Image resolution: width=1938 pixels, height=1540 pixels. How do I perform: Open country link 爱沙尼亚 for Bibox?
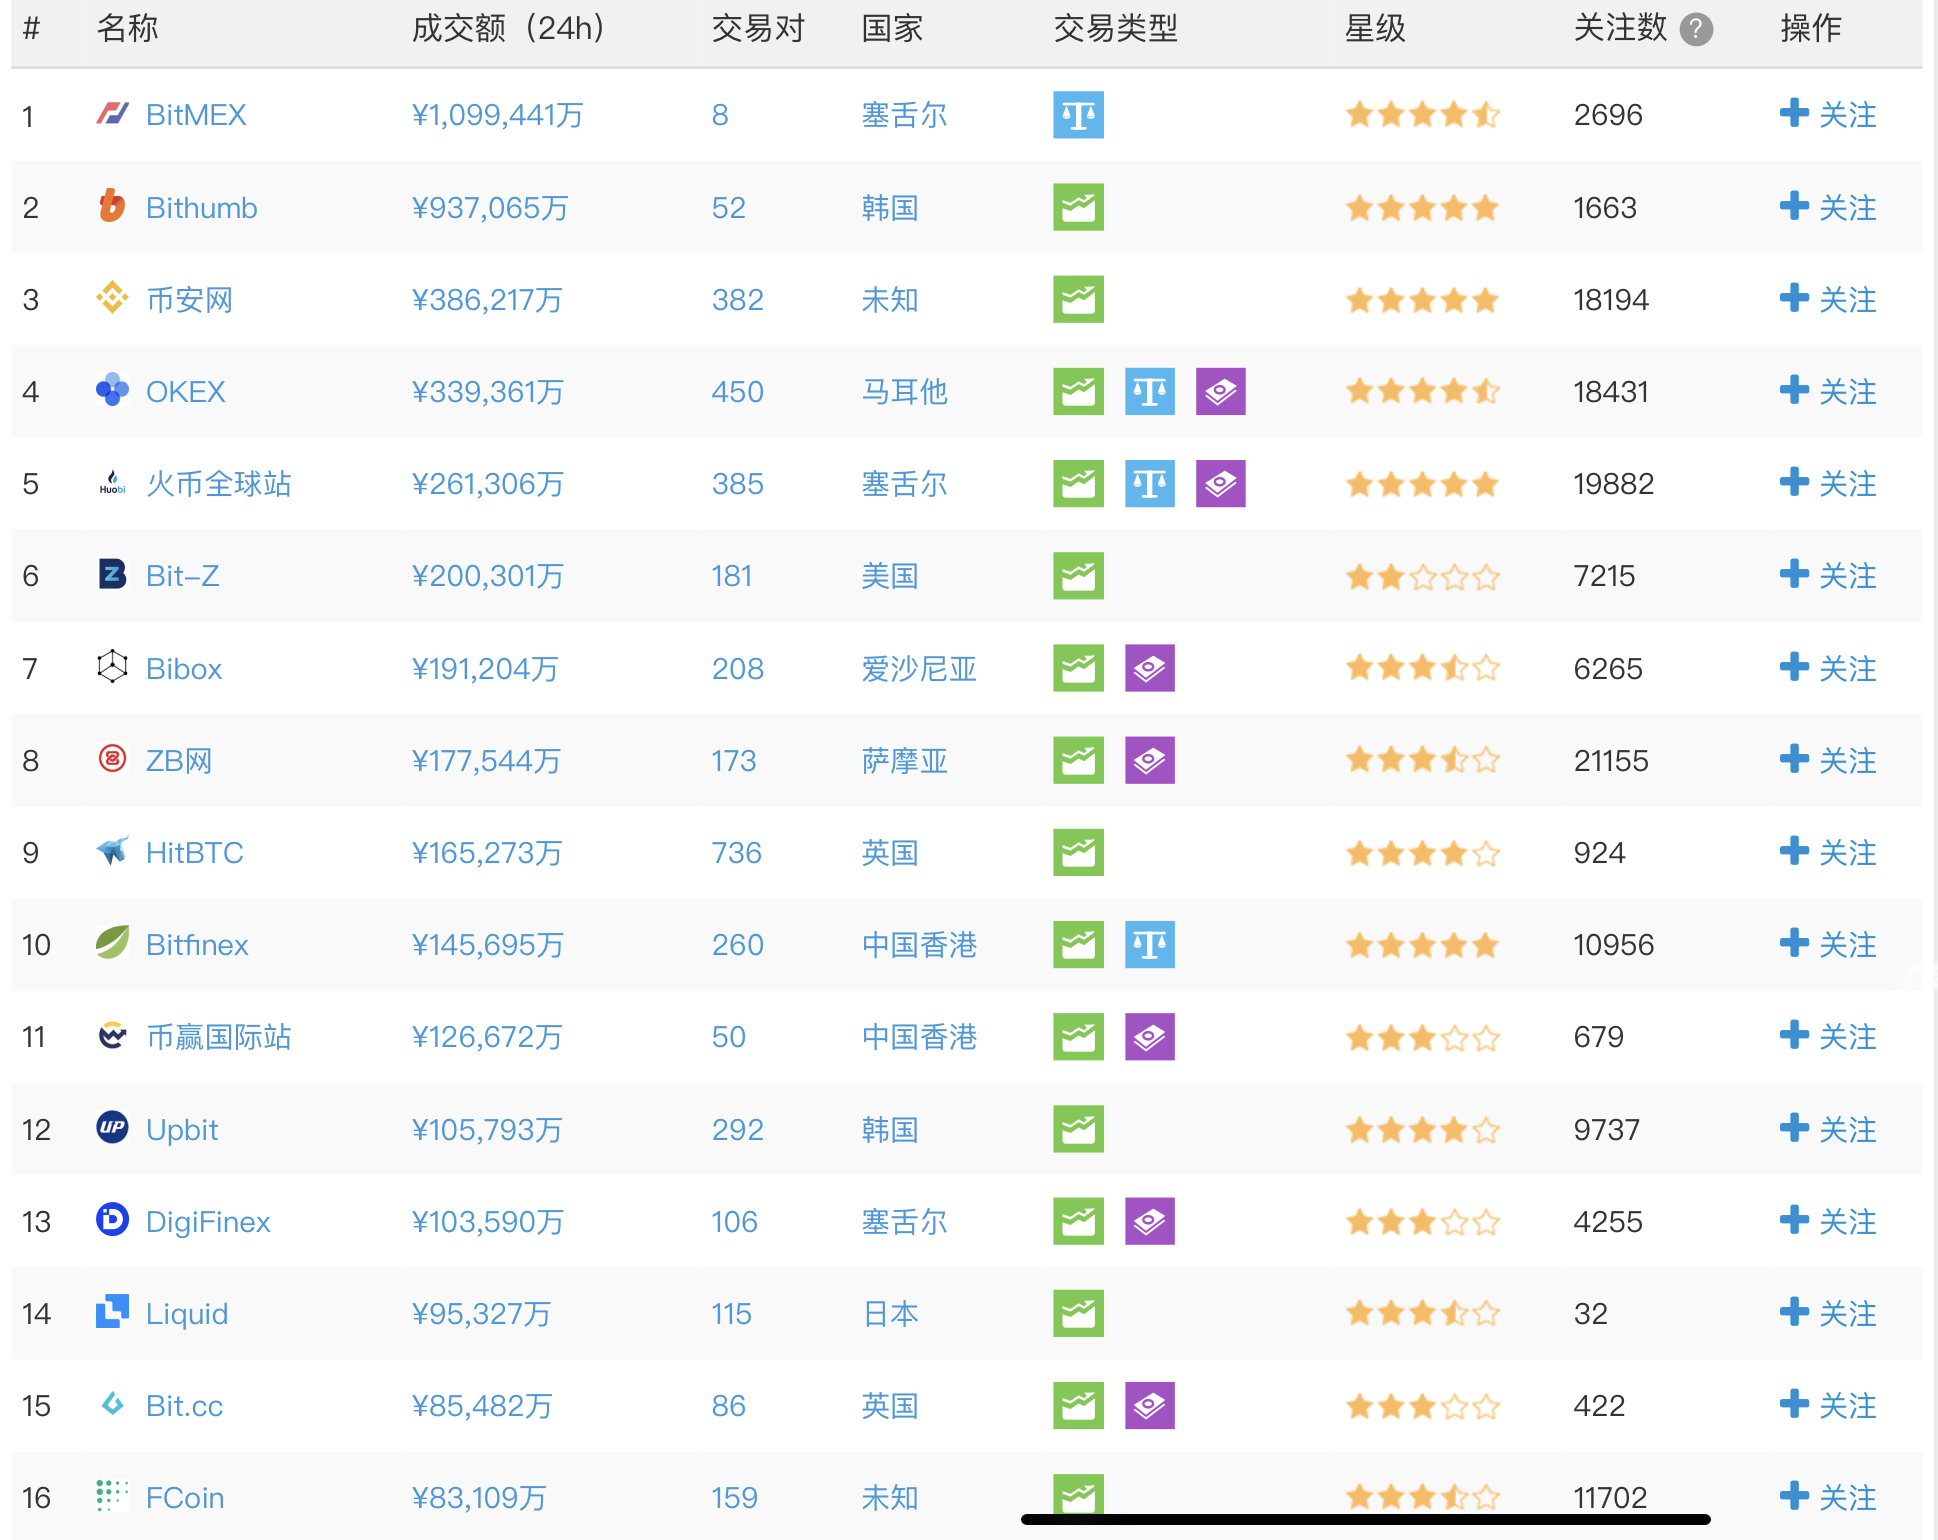pos(919,668)
